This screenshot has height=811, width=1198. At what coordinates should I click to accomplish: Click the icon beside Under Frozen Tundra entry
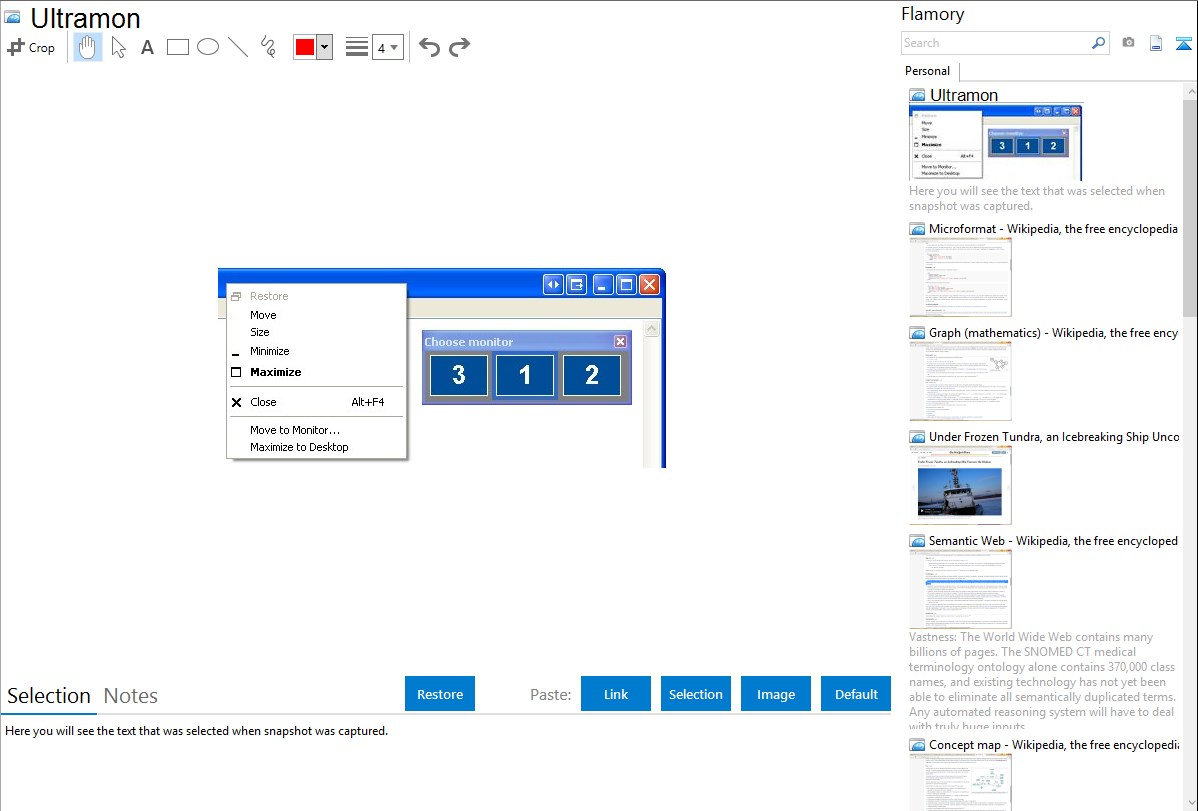(918, 437)
